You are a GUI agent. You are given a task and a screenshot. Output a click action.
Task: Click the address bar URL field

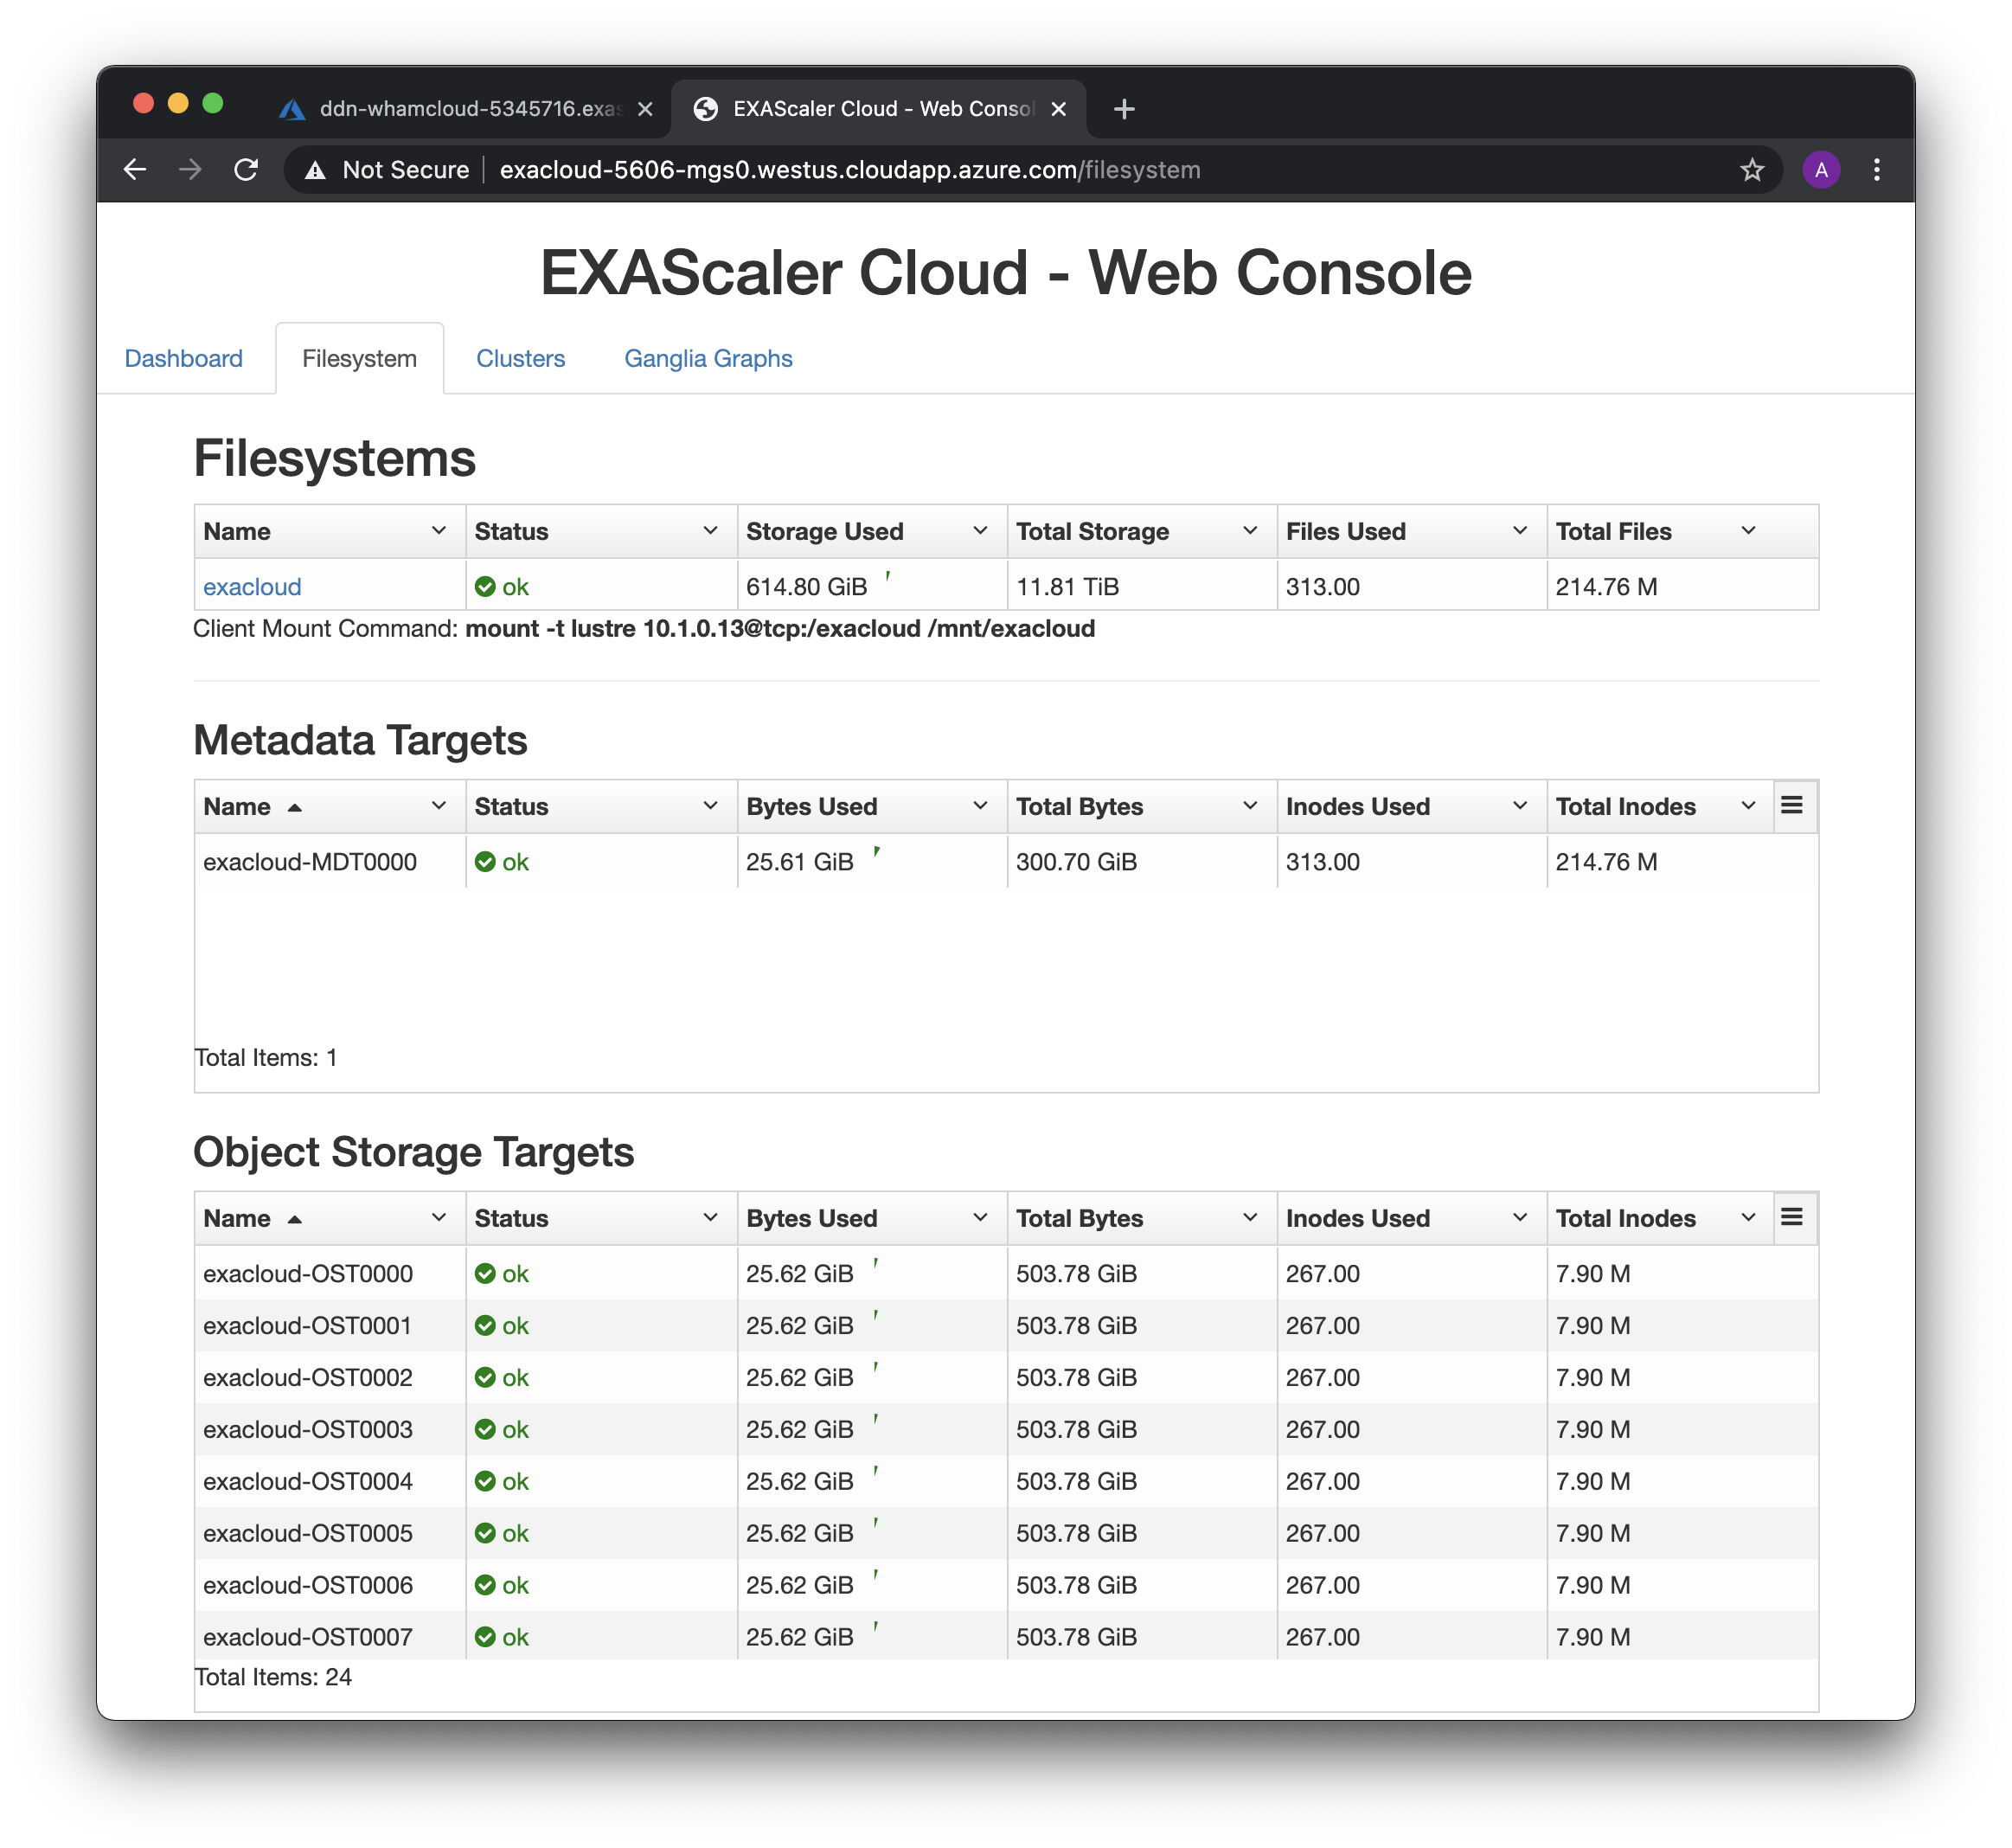[850, 170]
